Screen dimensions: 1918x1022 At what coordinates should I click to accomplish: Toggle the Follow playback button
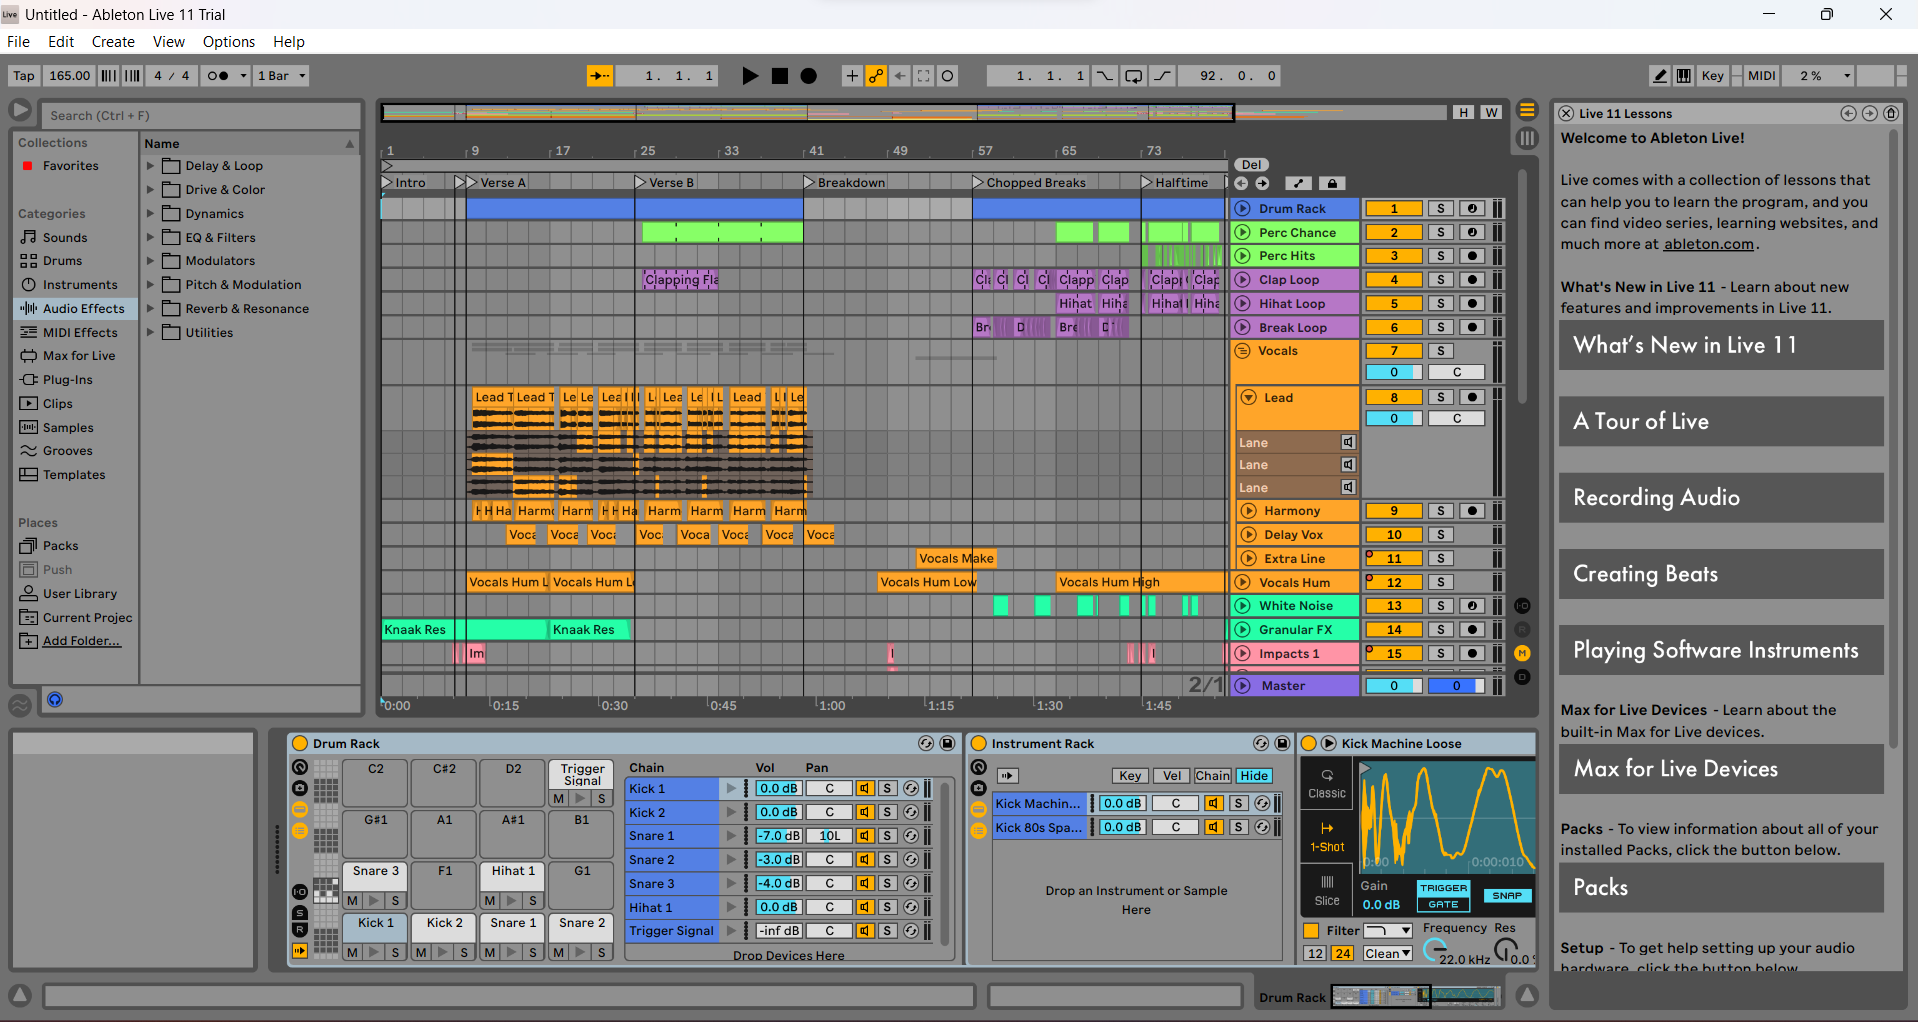point(600,76)
